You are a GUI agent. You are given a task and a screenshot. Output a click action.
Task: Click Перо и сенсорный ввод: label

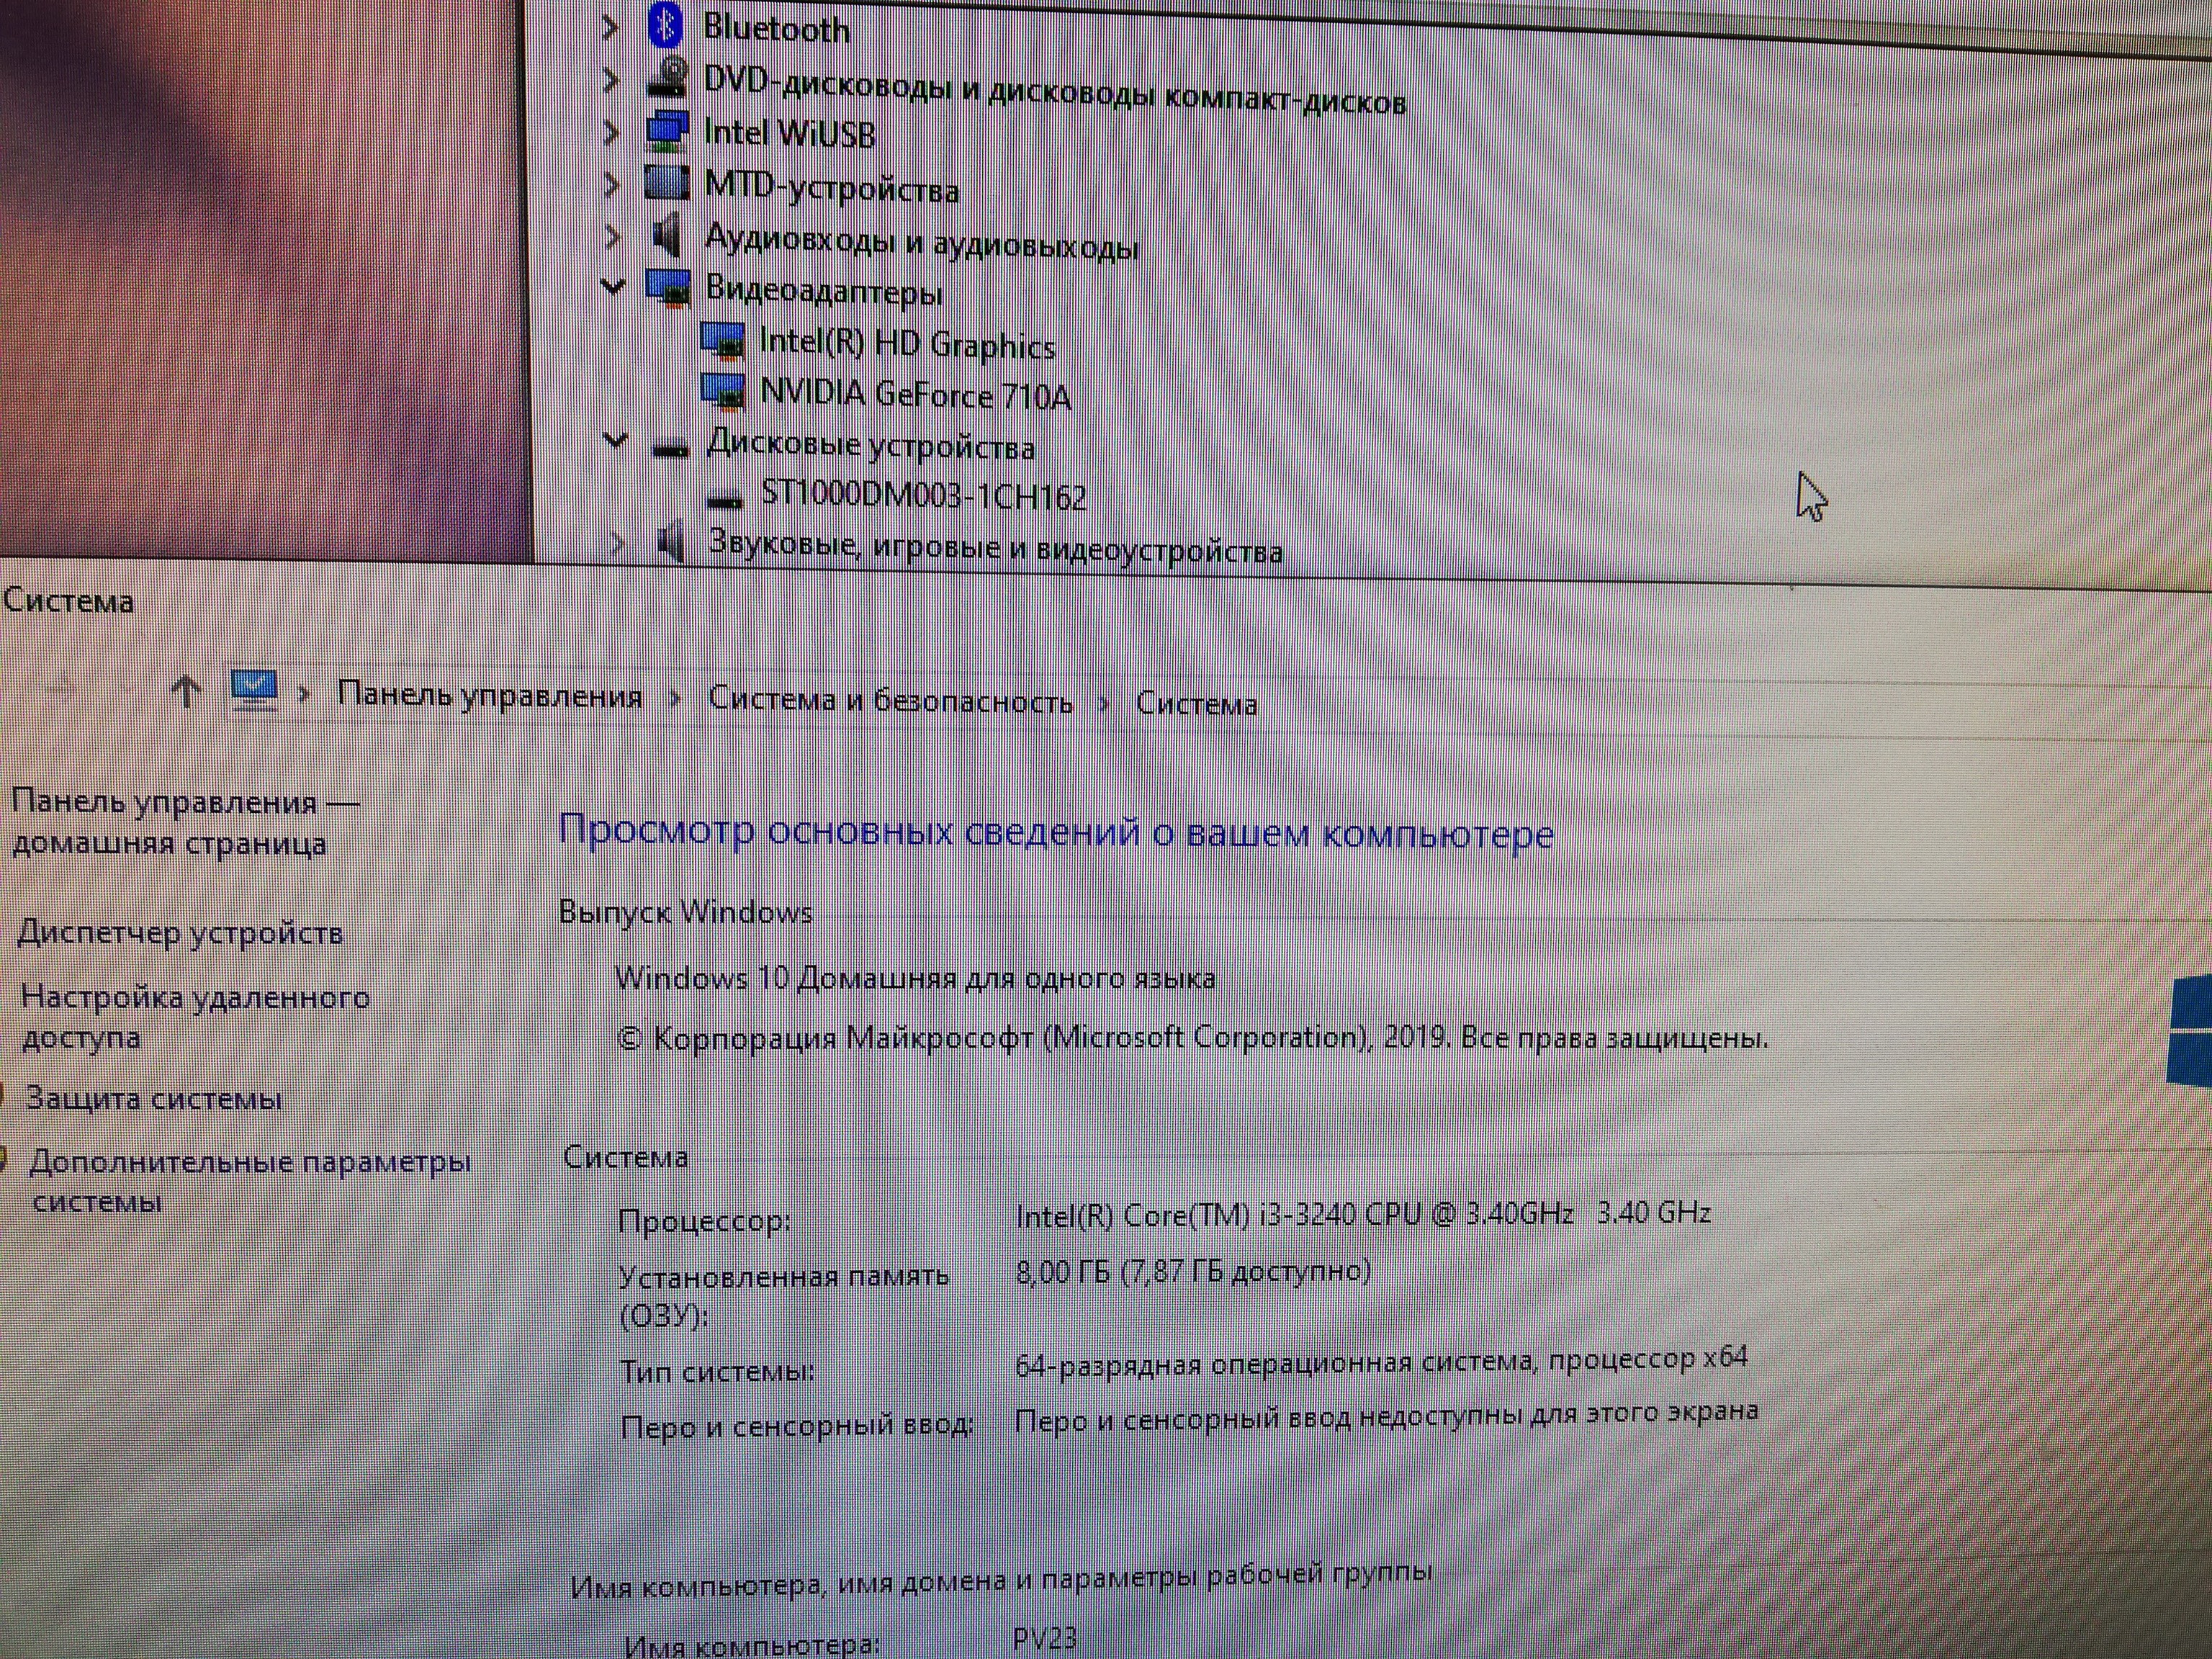pos(797,1425)
